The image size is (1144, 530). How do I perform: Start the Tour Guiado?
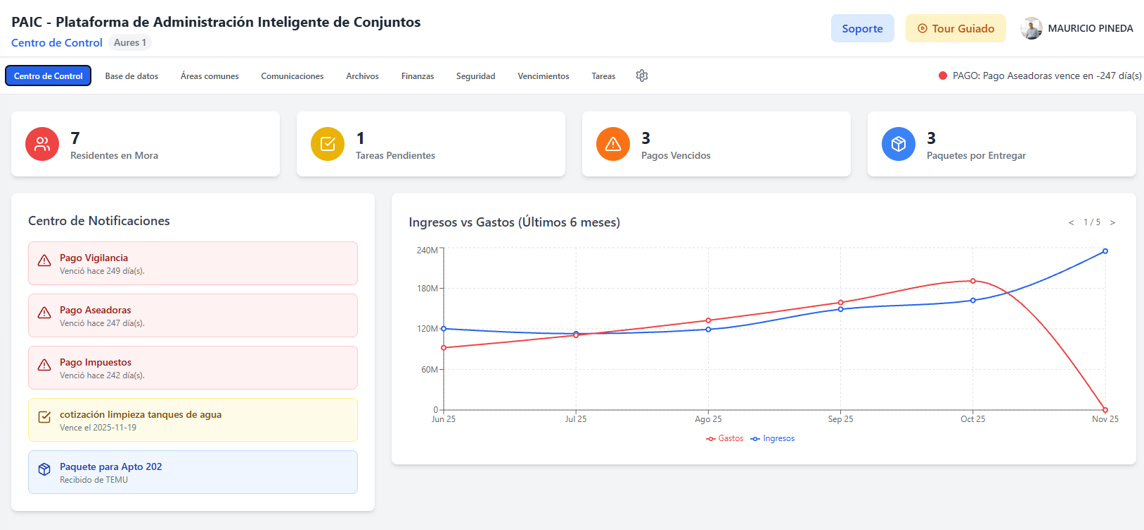[x=956, y=28]
